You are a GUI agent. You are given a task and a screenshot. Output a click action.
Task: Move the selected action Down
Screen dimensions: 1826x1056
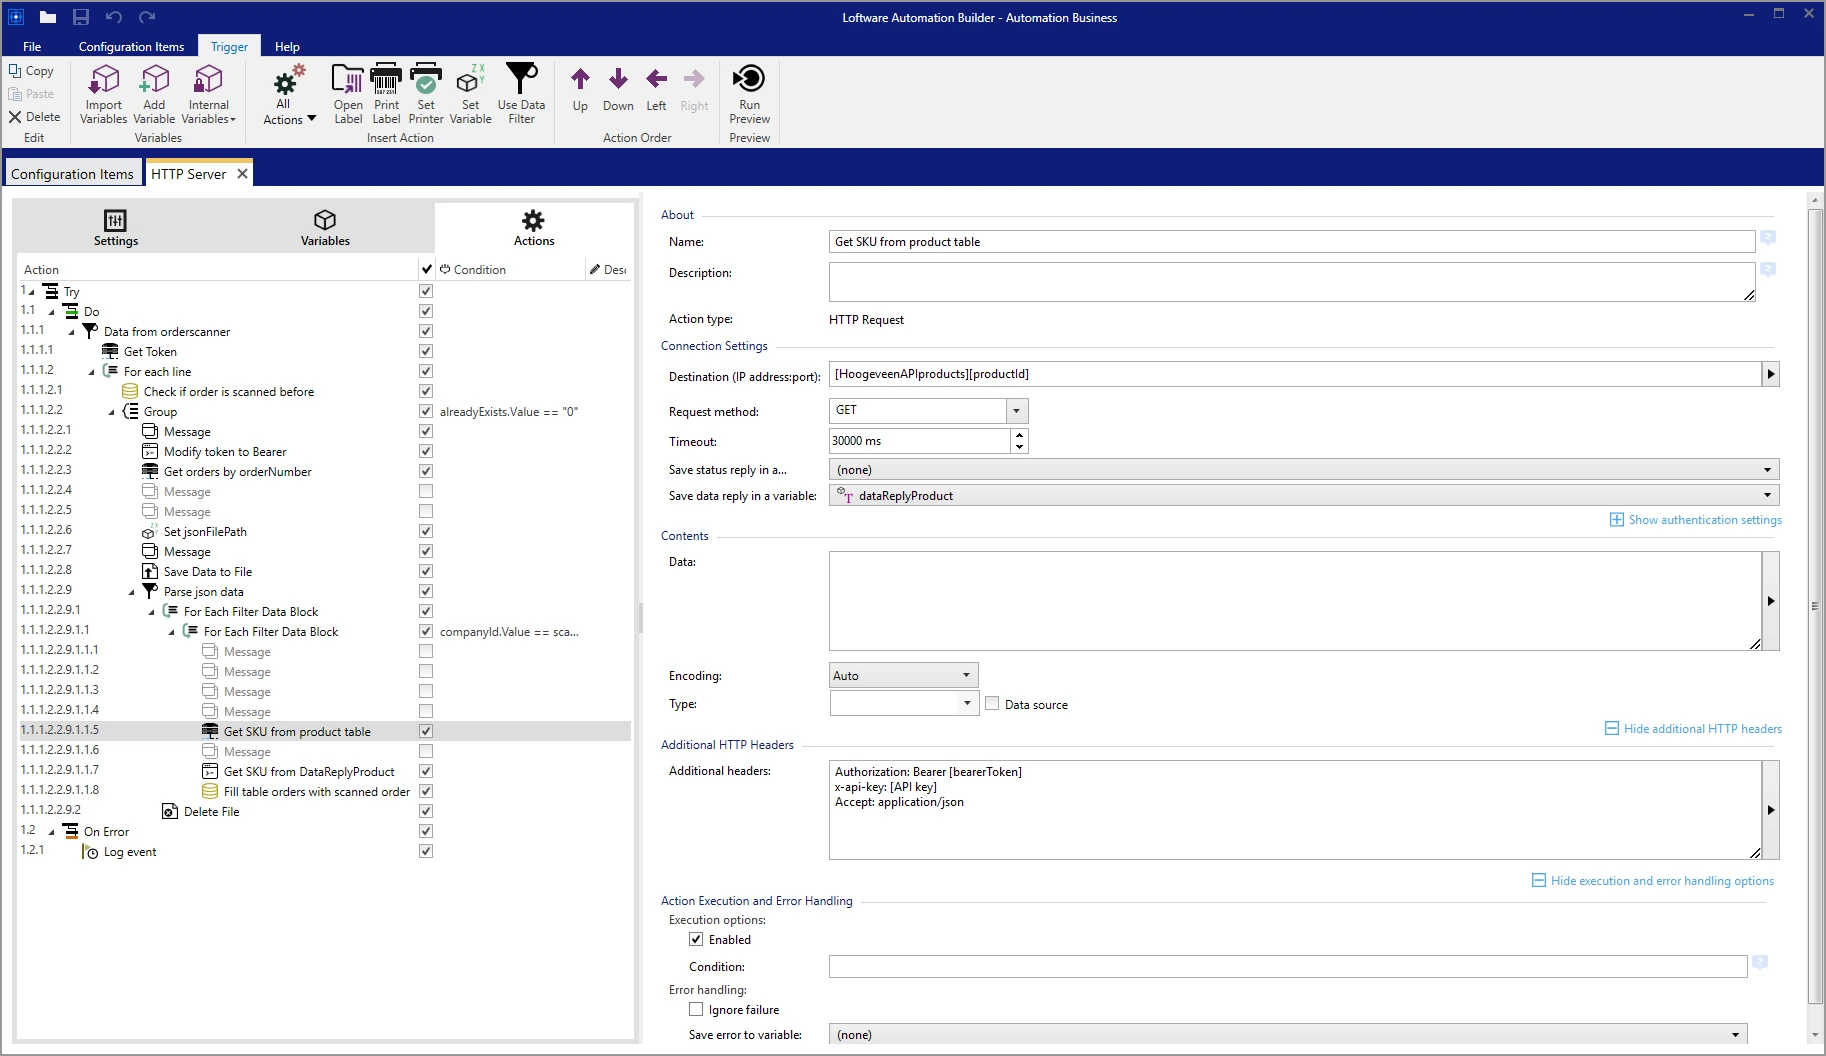(x=618, y=90)
